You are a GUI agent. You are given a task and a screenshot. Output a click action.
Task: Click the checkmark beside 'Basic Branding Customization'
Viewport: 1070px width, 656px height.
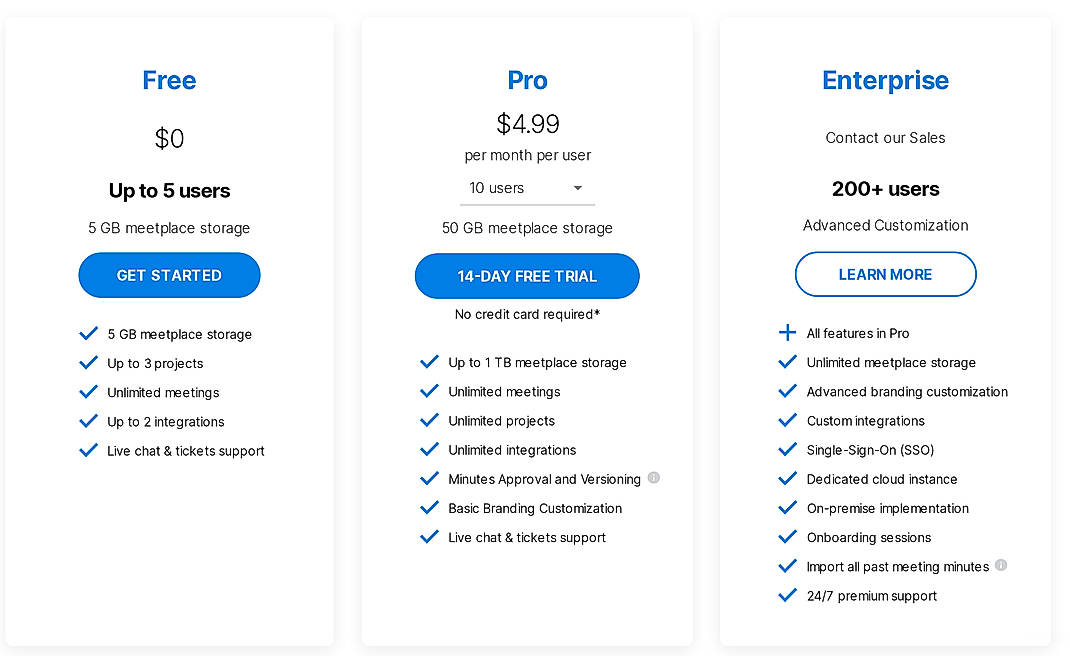click(430, 508)
